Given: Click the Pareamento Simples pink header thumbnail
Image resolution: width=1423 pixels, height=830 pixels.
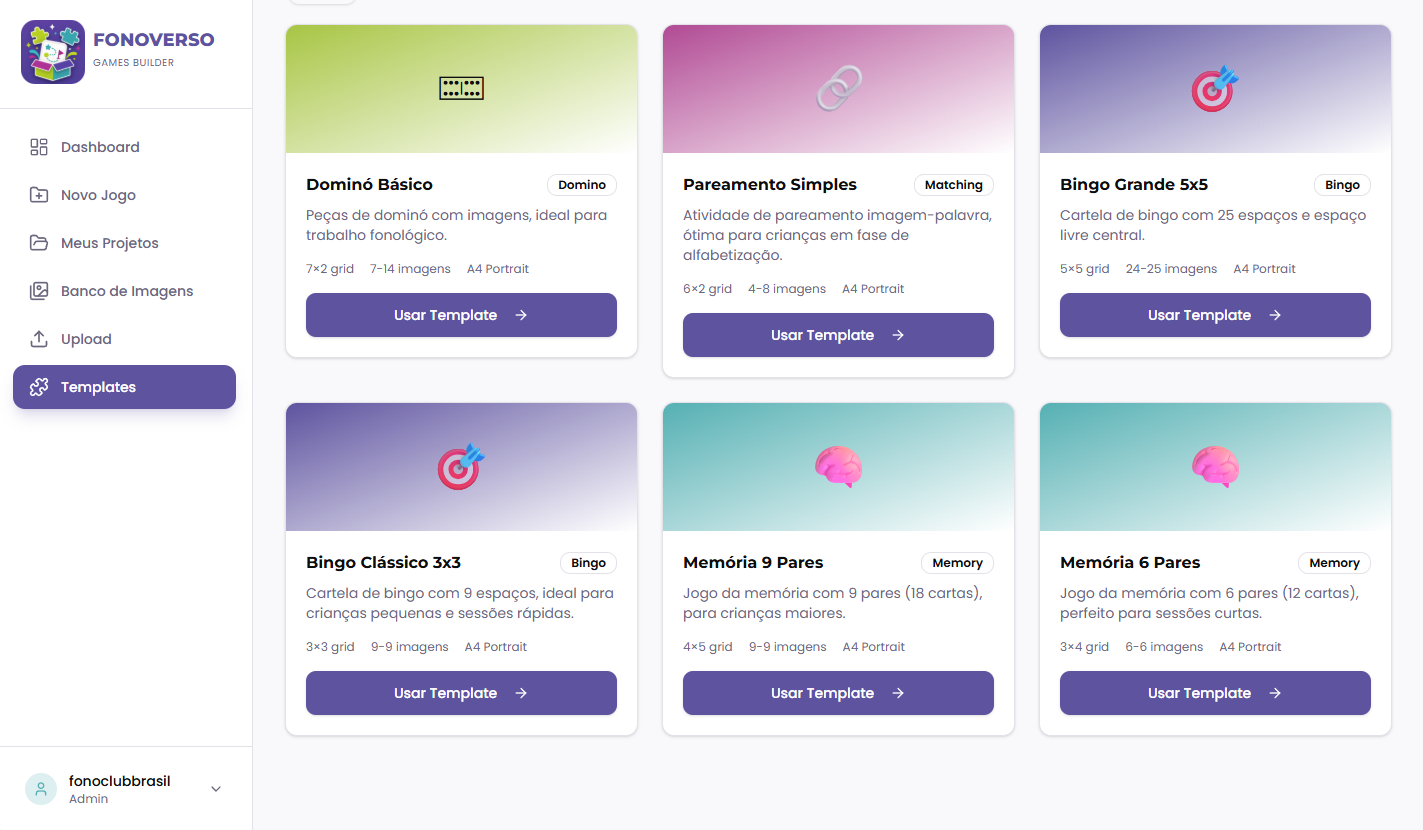Looking at the screenshot, I should coord(838,89).
